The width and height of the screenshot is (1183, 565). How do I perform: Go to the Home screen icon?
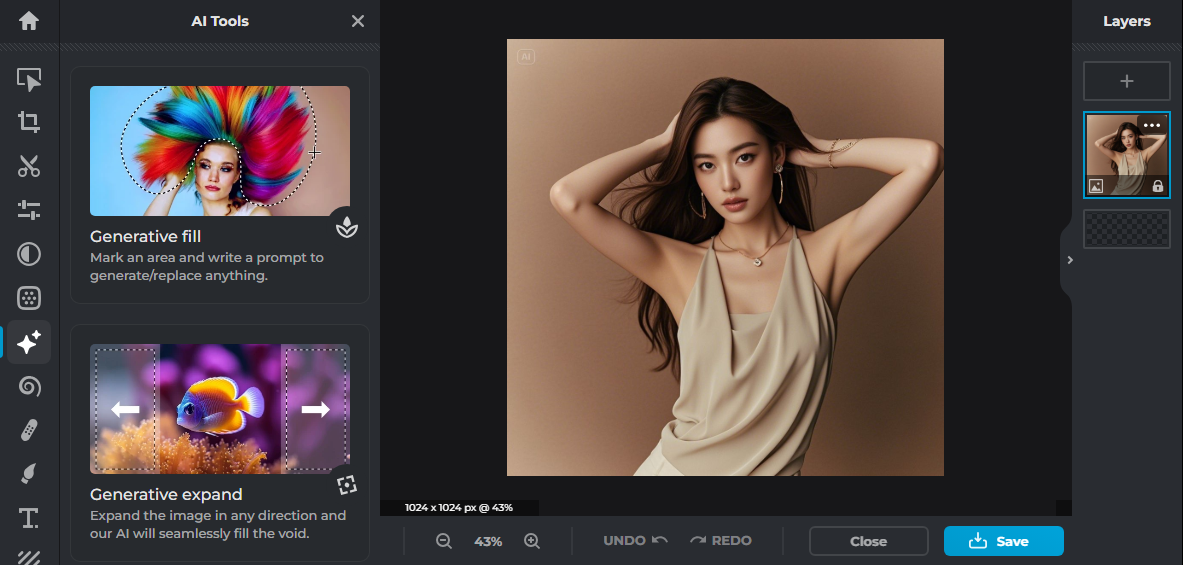(x=29, y=20)
